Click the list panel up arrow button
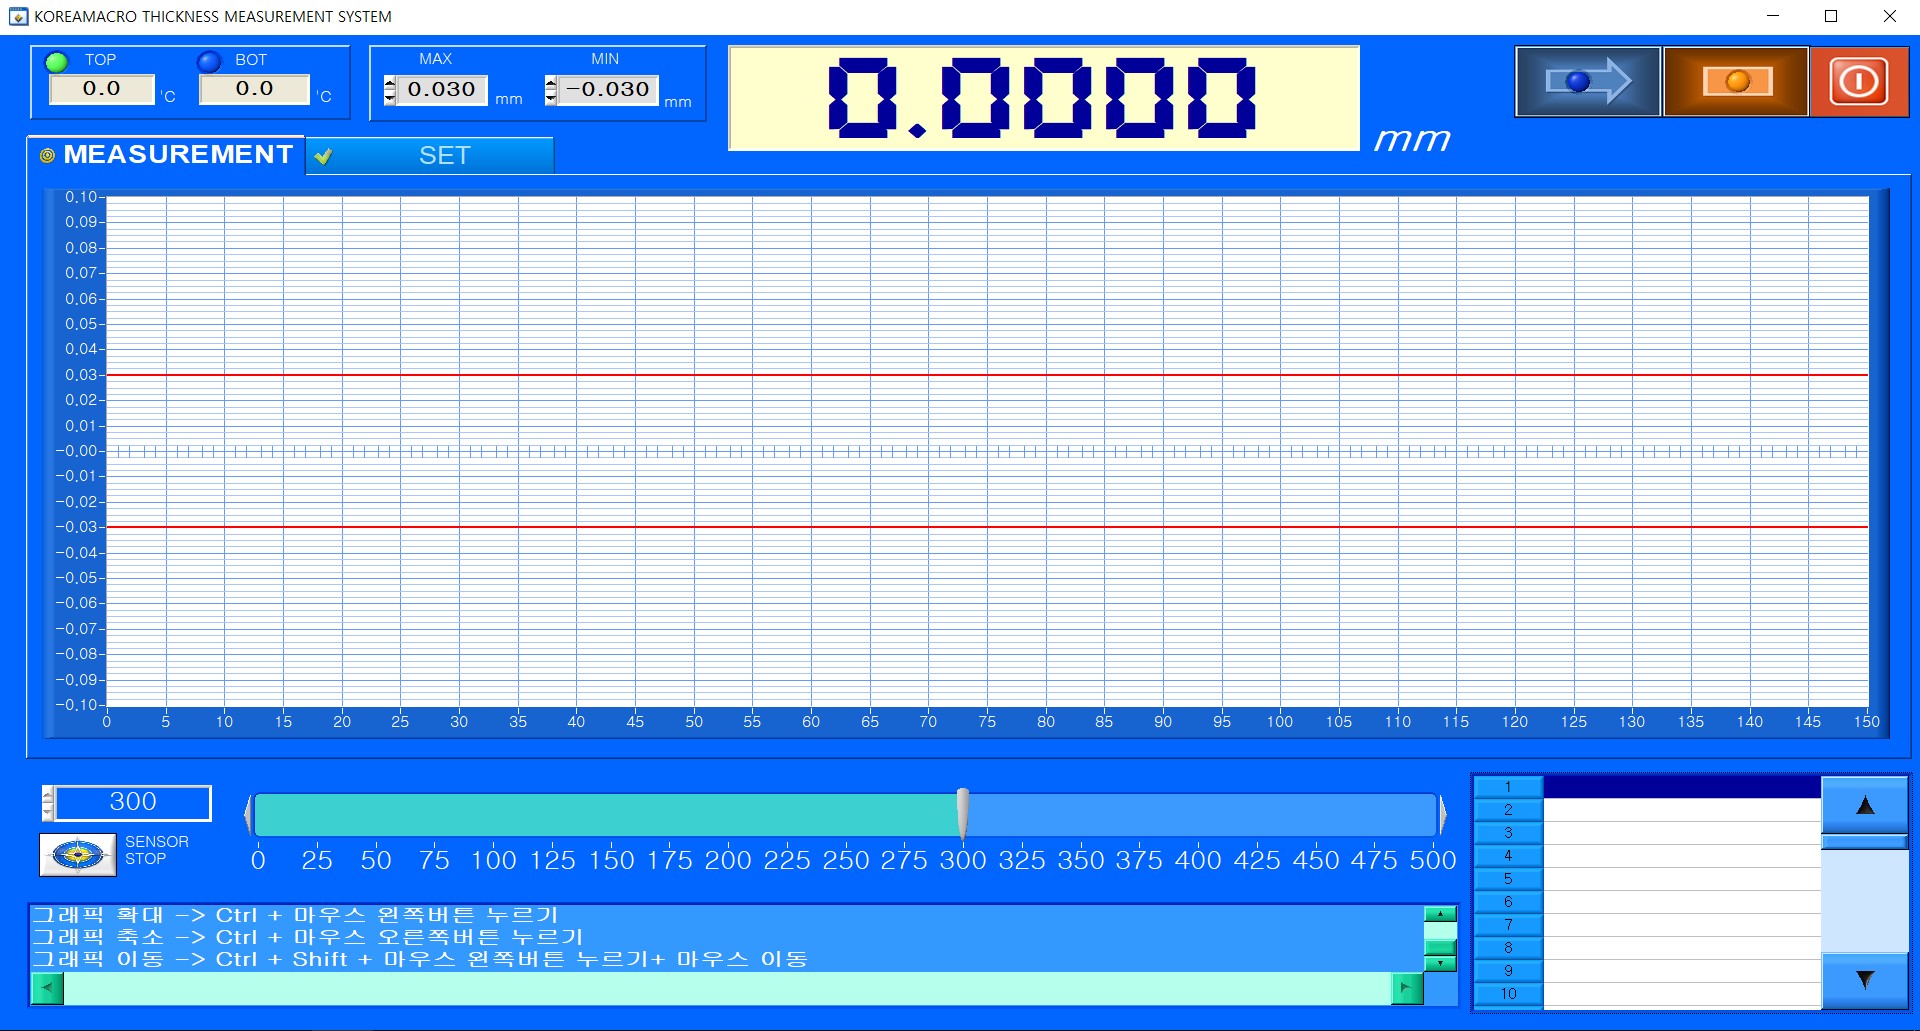 pyautogui.click(x=1865, y=805)
